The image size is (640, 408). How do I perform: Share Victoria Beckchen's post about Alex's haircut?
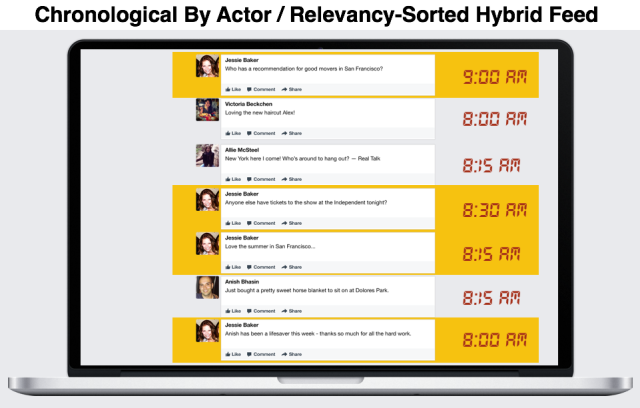pos(292,133)
